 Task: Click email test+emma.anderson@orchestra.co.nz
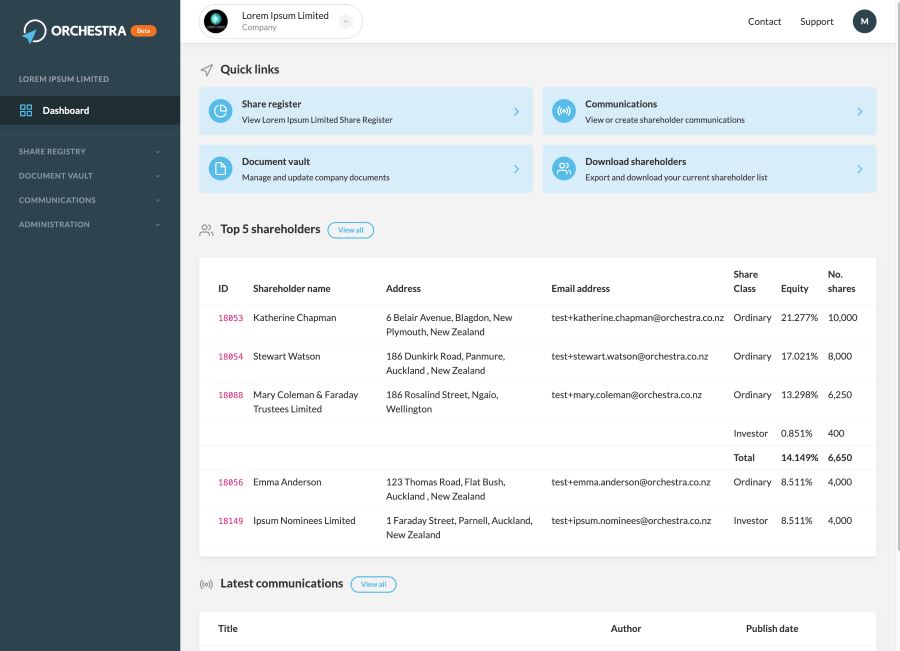coord(631,482)
